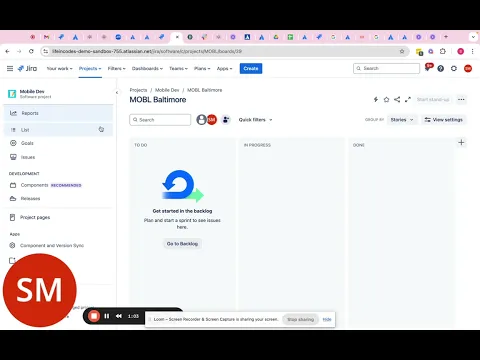Image resolution: width=480 pixels, height=360 pixels.
Task: Open the Jira app switcher menu icon
Action: click(10, 68)
